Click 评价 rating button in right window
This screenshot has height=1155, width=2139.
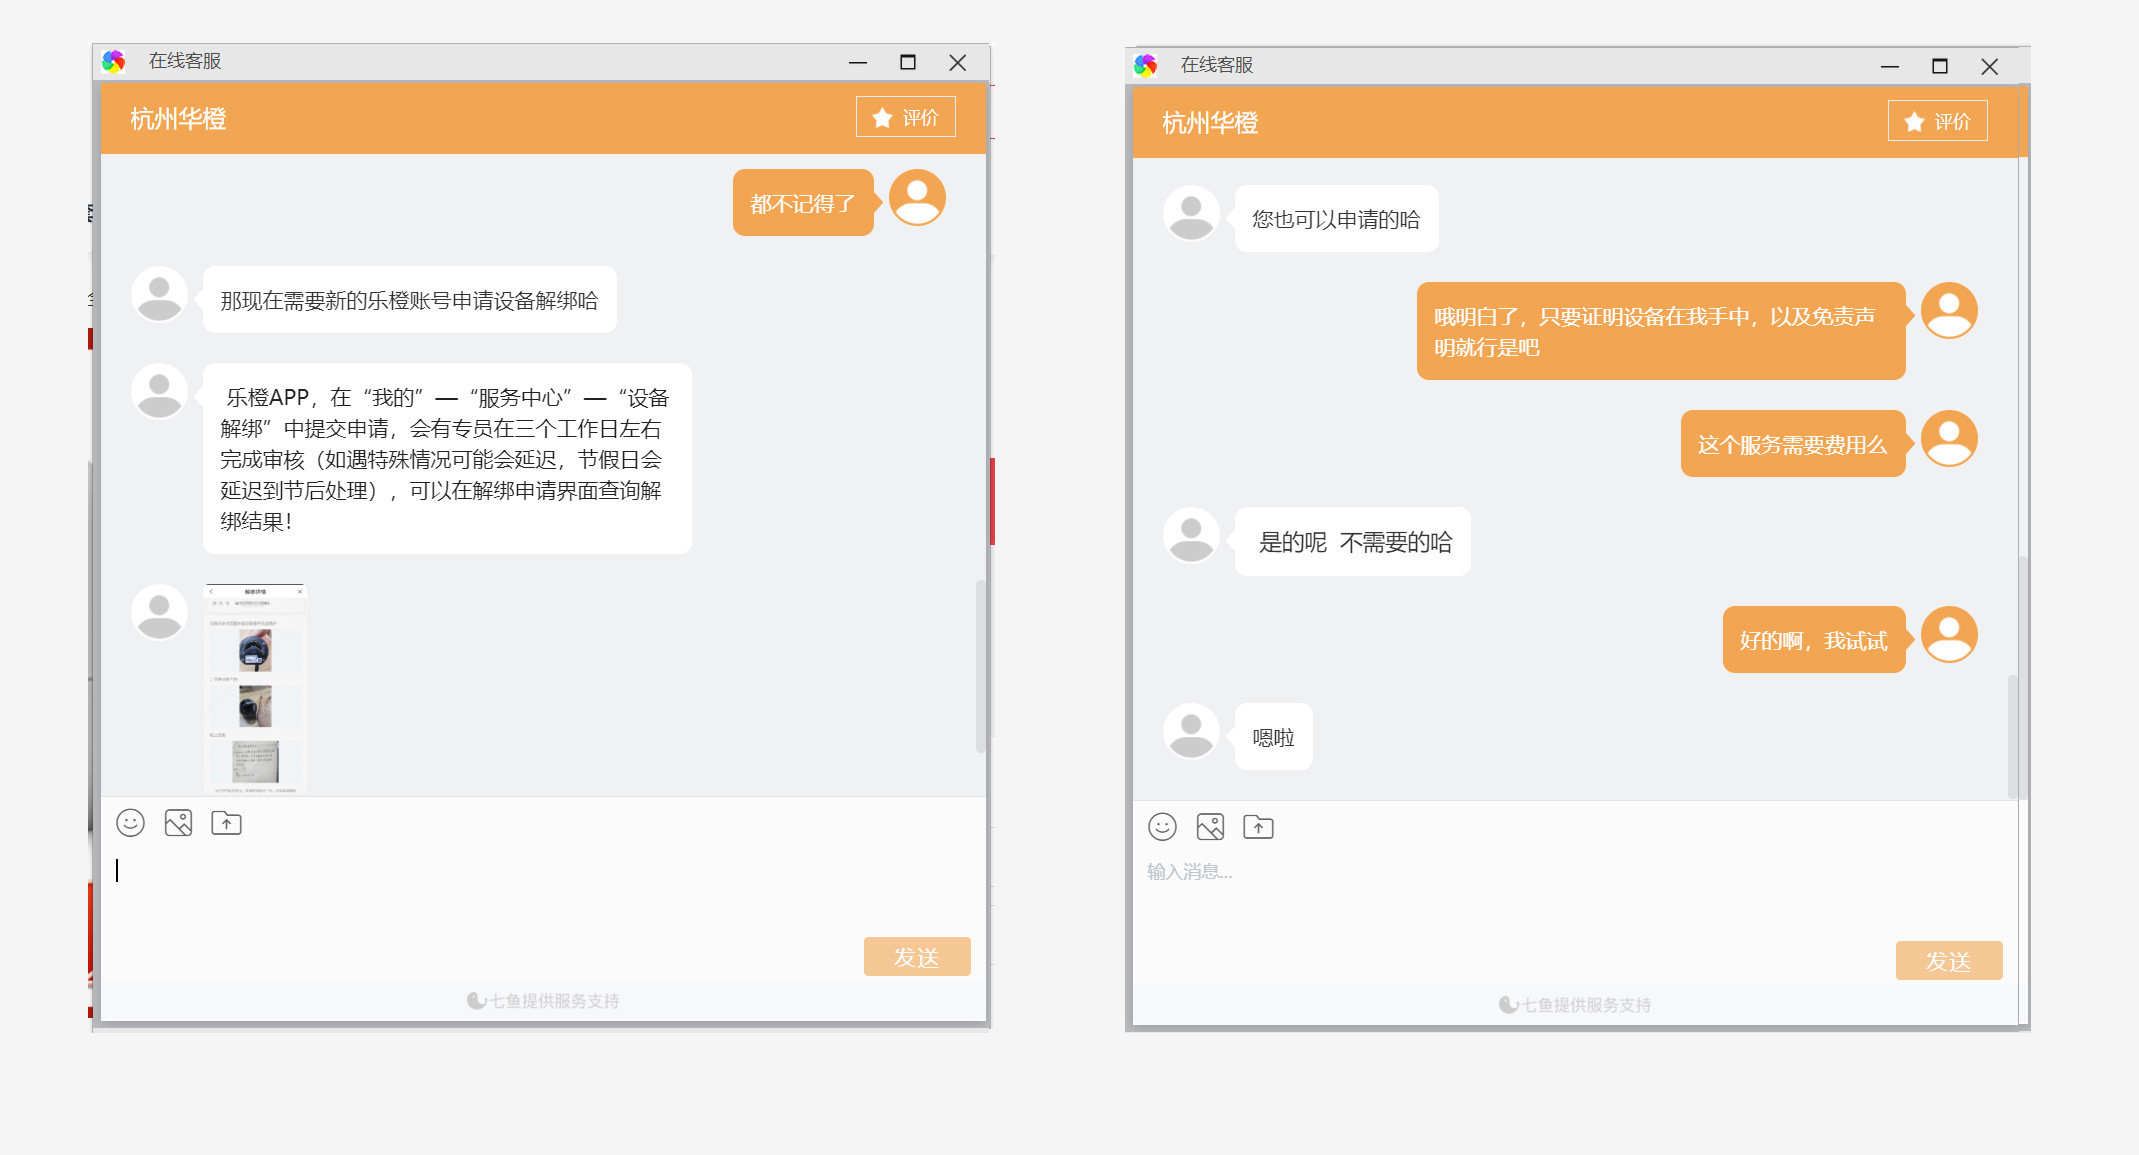[x=1937, y=121]
